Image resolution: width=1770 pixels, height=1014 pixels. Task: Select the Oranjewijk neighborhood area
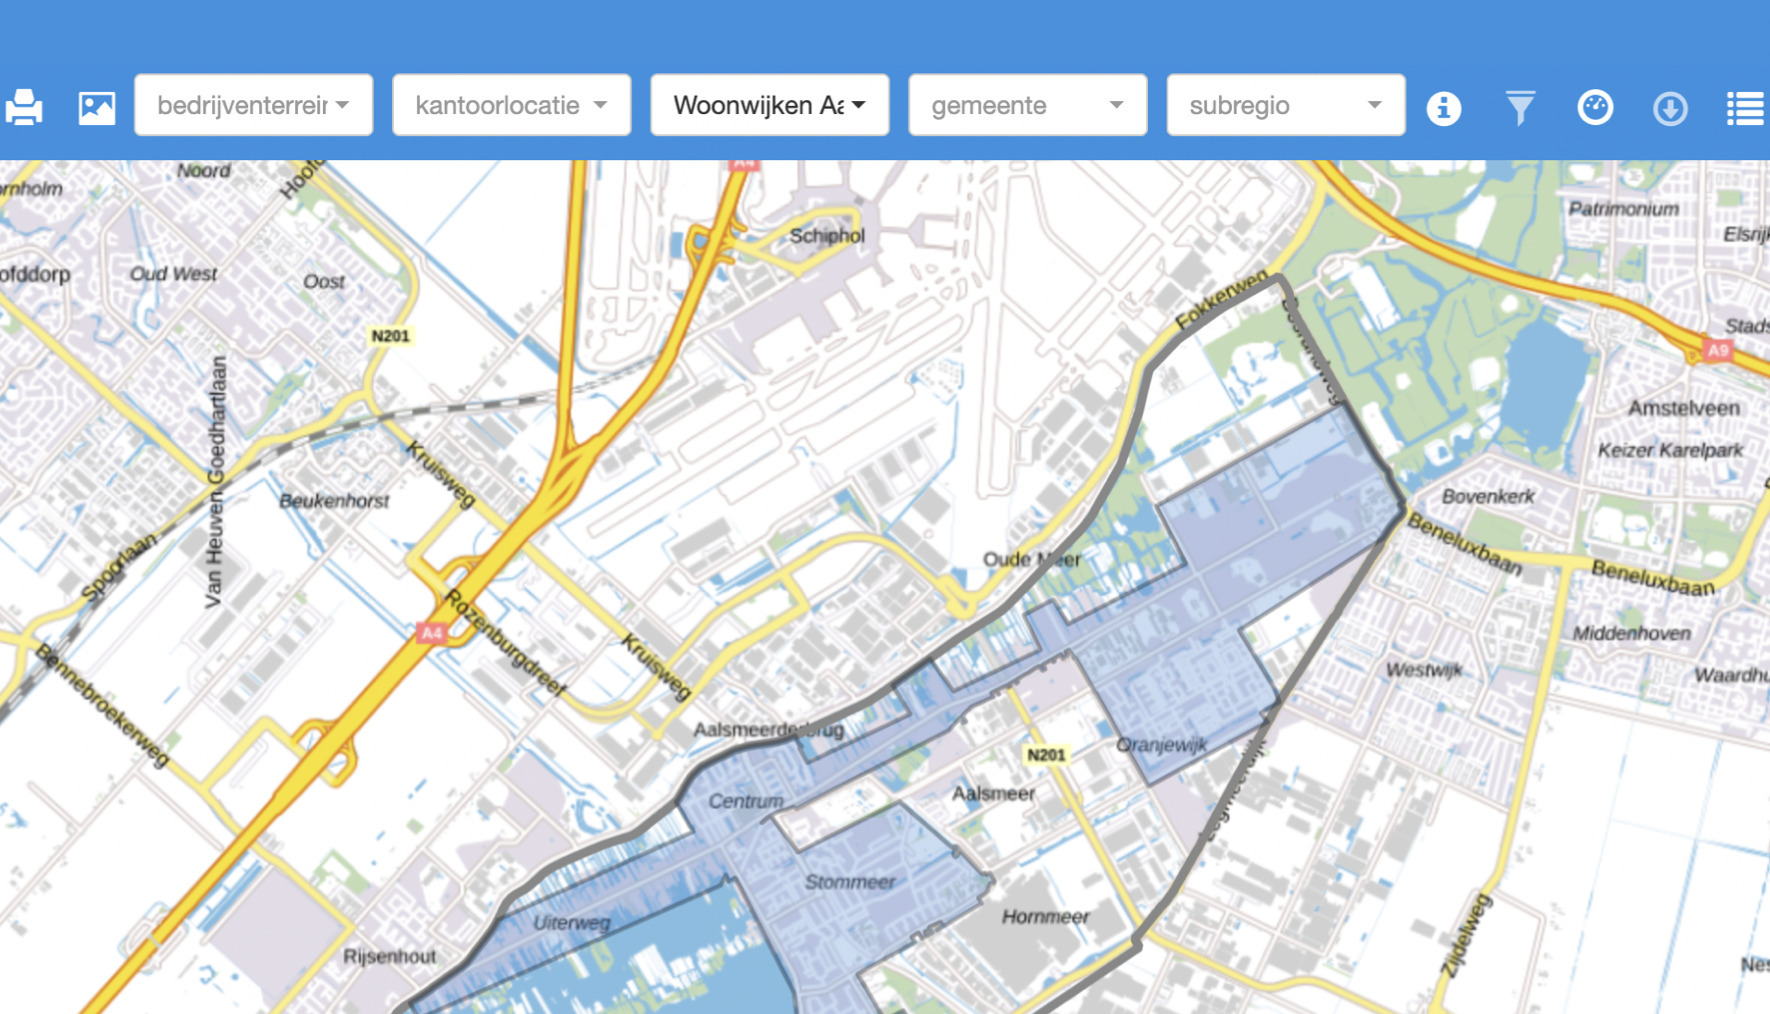tap(1161, 745)
